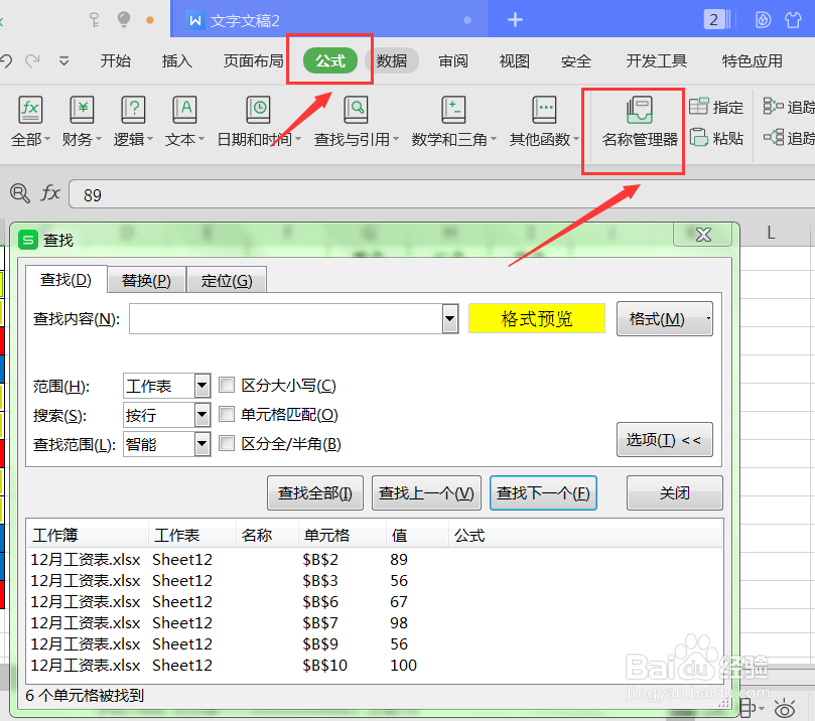This screenshot has height=721, width=815.
Task: Click the 关闭 button in dialog
Action: tap(675, 493)
